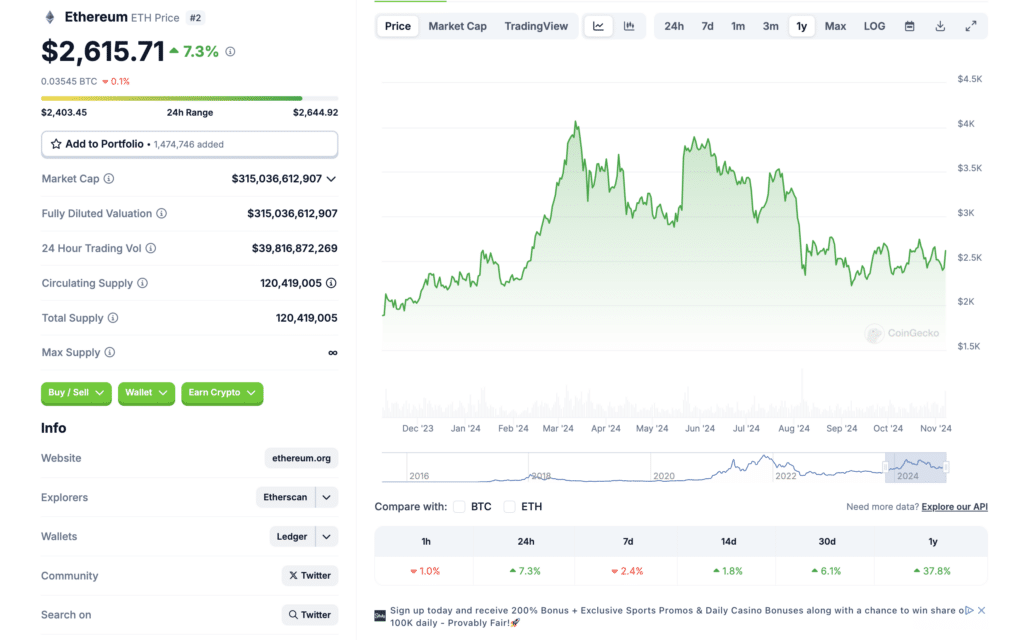Download chart data icon
1024x640 pixels.
[940, 26]
